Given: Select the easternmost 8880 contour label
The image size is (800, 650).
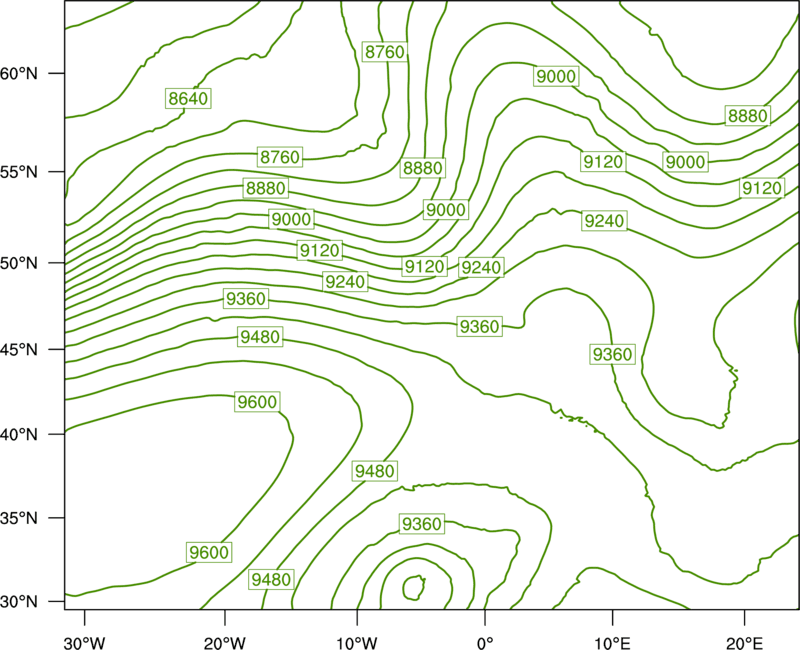Looking at the screenshot, I should pos(747,116).
